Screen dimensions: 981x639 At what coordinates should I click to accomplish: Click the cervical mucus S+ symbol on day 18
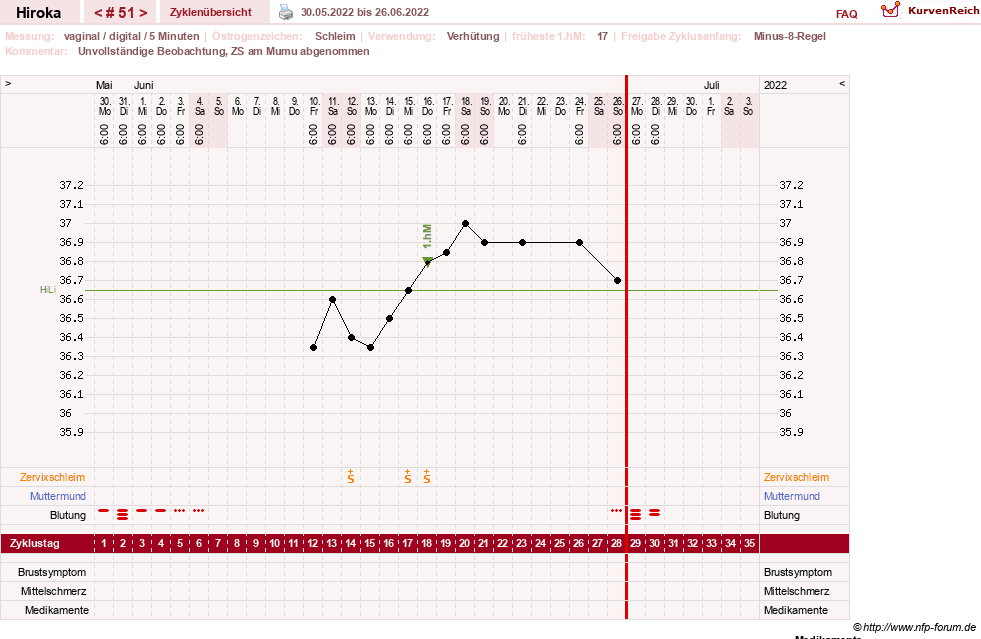click(x=427, y=476)
